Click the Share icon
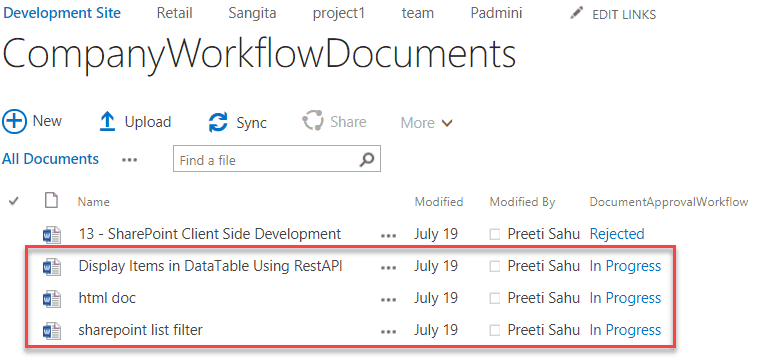The height and width of the screenshot is (361, 774). [x=313, y=121]
